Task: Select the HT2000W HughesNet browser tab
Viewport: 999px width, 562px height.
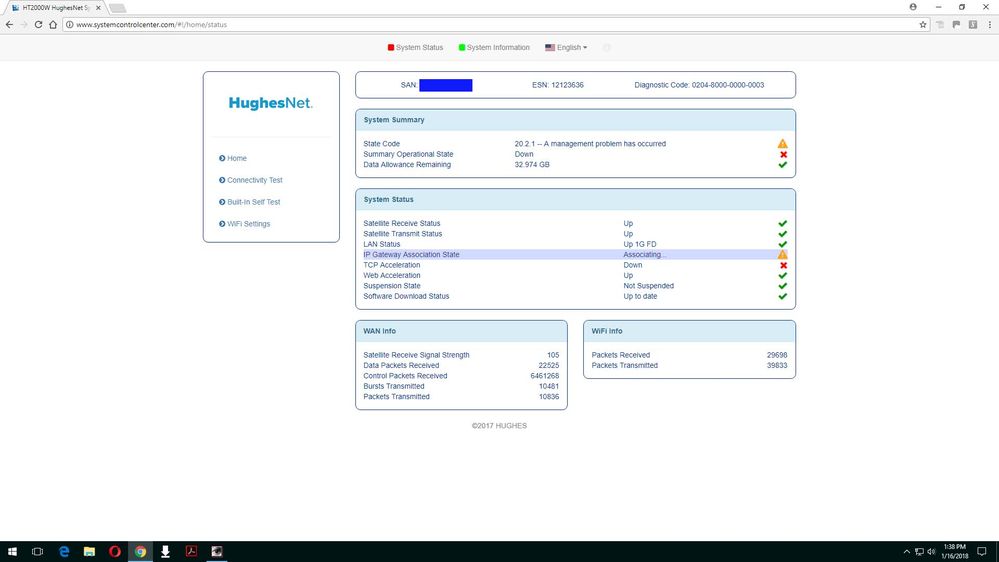Action: point(55,7)
